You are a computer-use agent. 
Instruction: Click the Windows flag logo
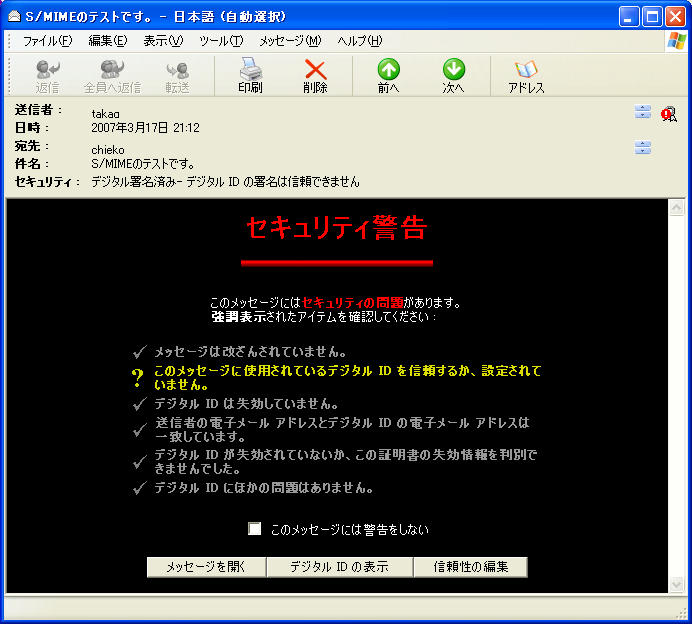point(677,41)
